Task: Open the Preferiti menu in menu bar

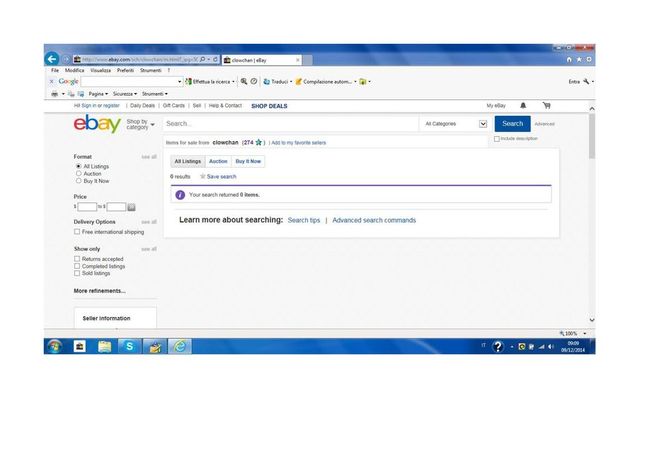Action: point(125,71)
